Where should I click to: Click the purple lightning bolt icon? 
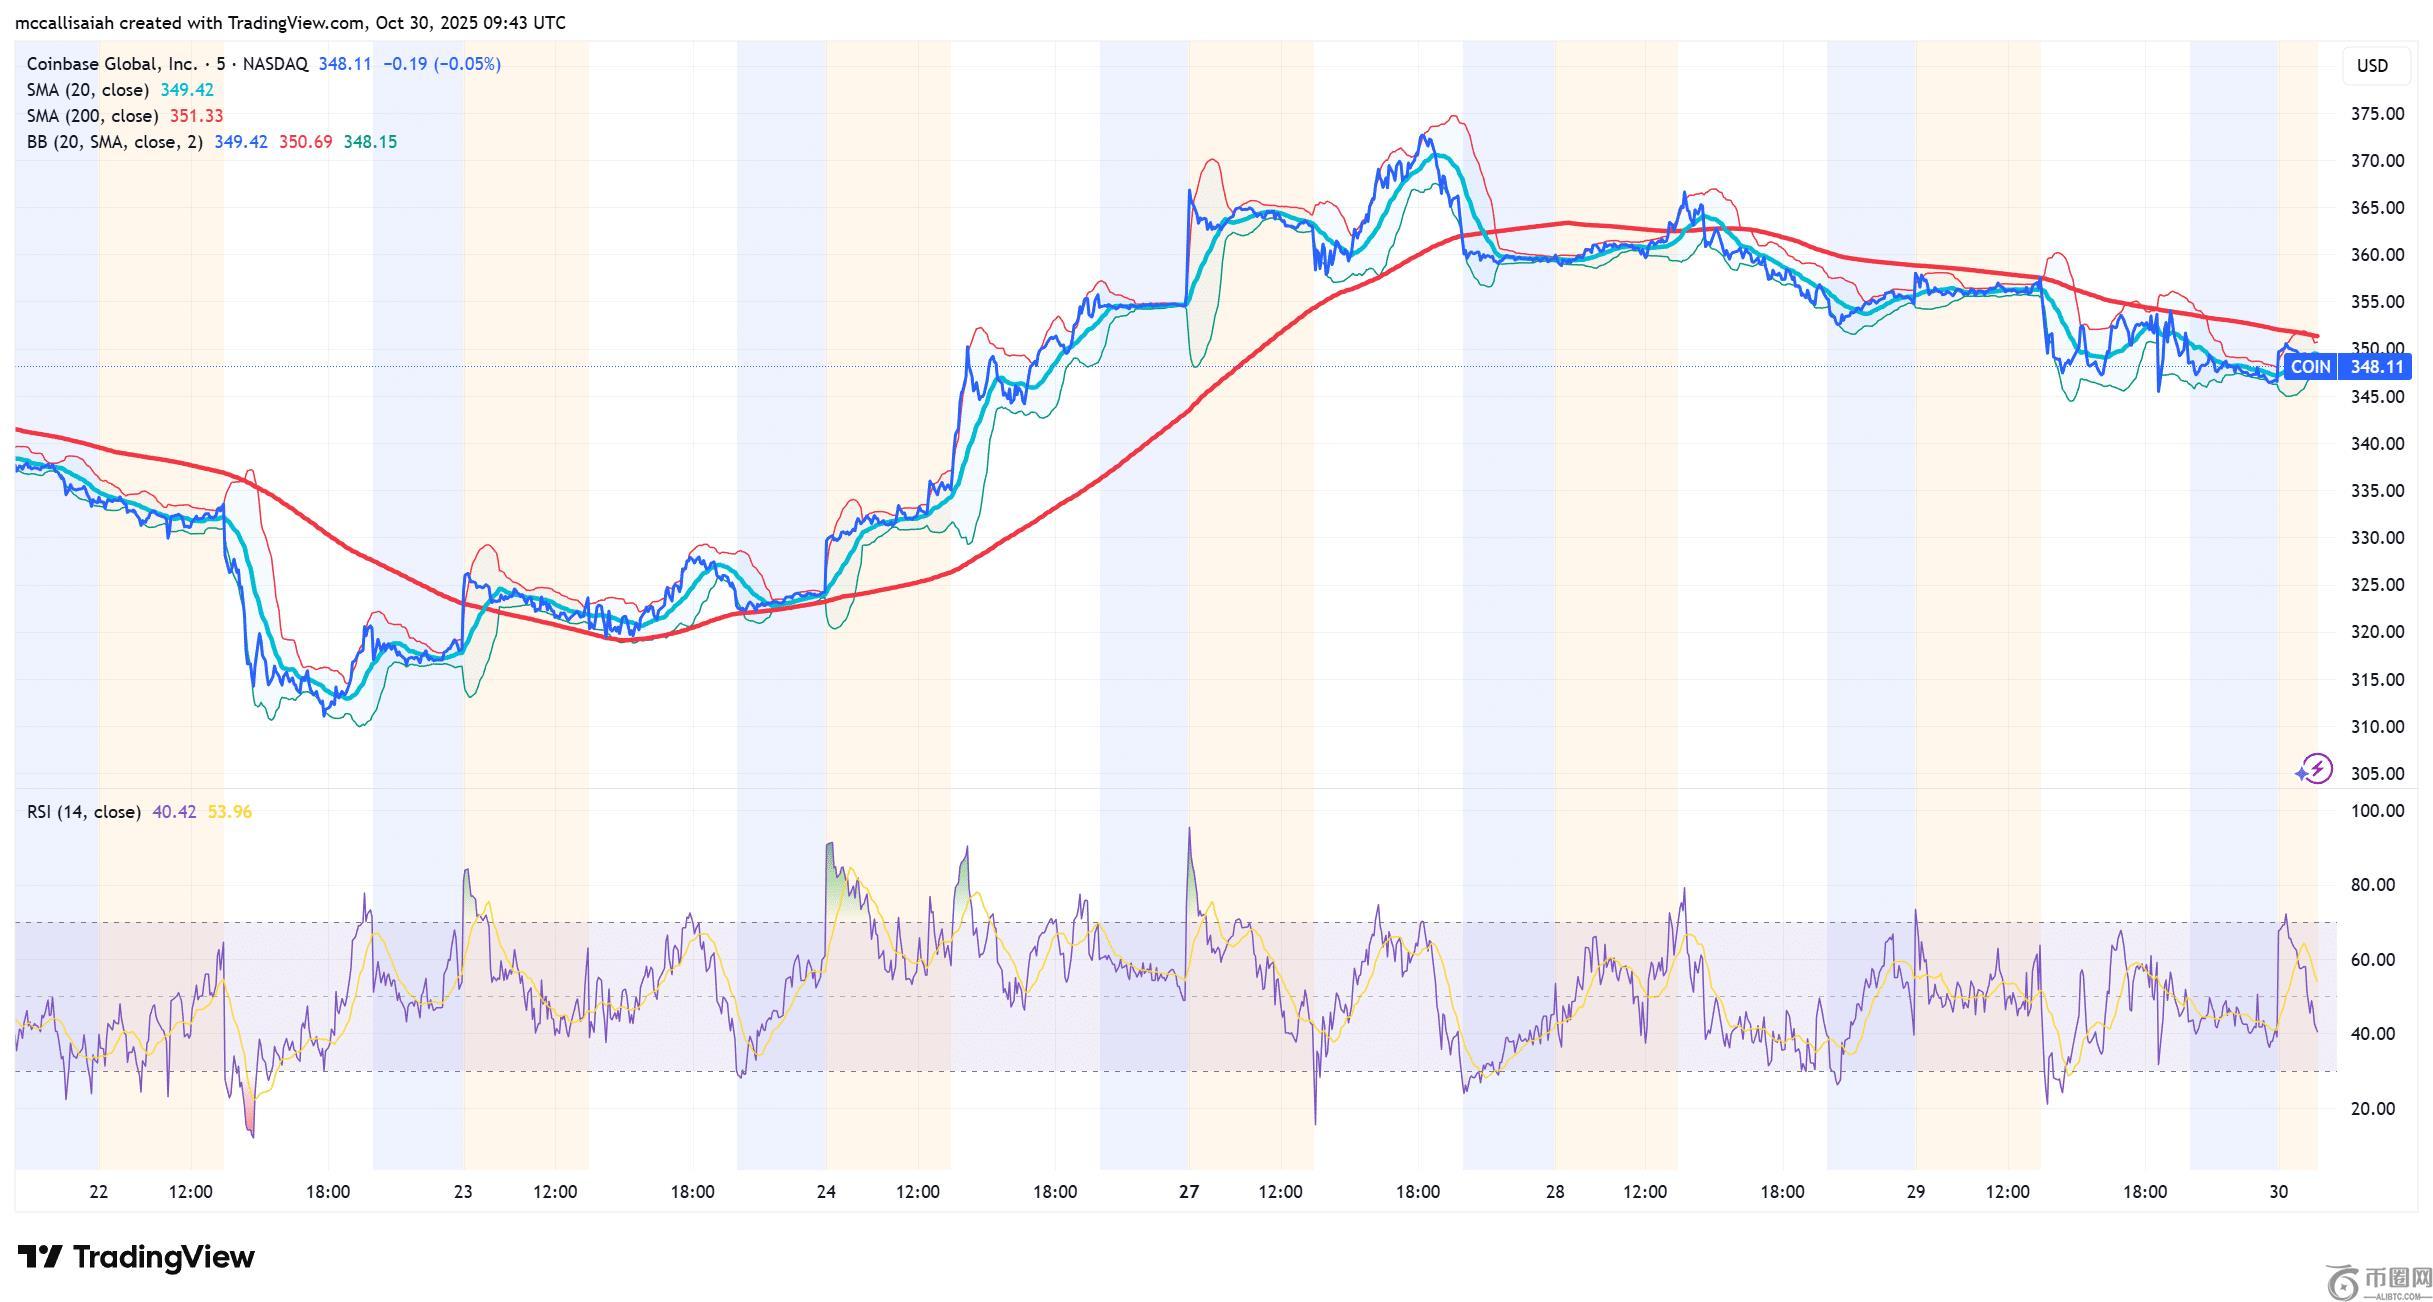coord(2315,769)
